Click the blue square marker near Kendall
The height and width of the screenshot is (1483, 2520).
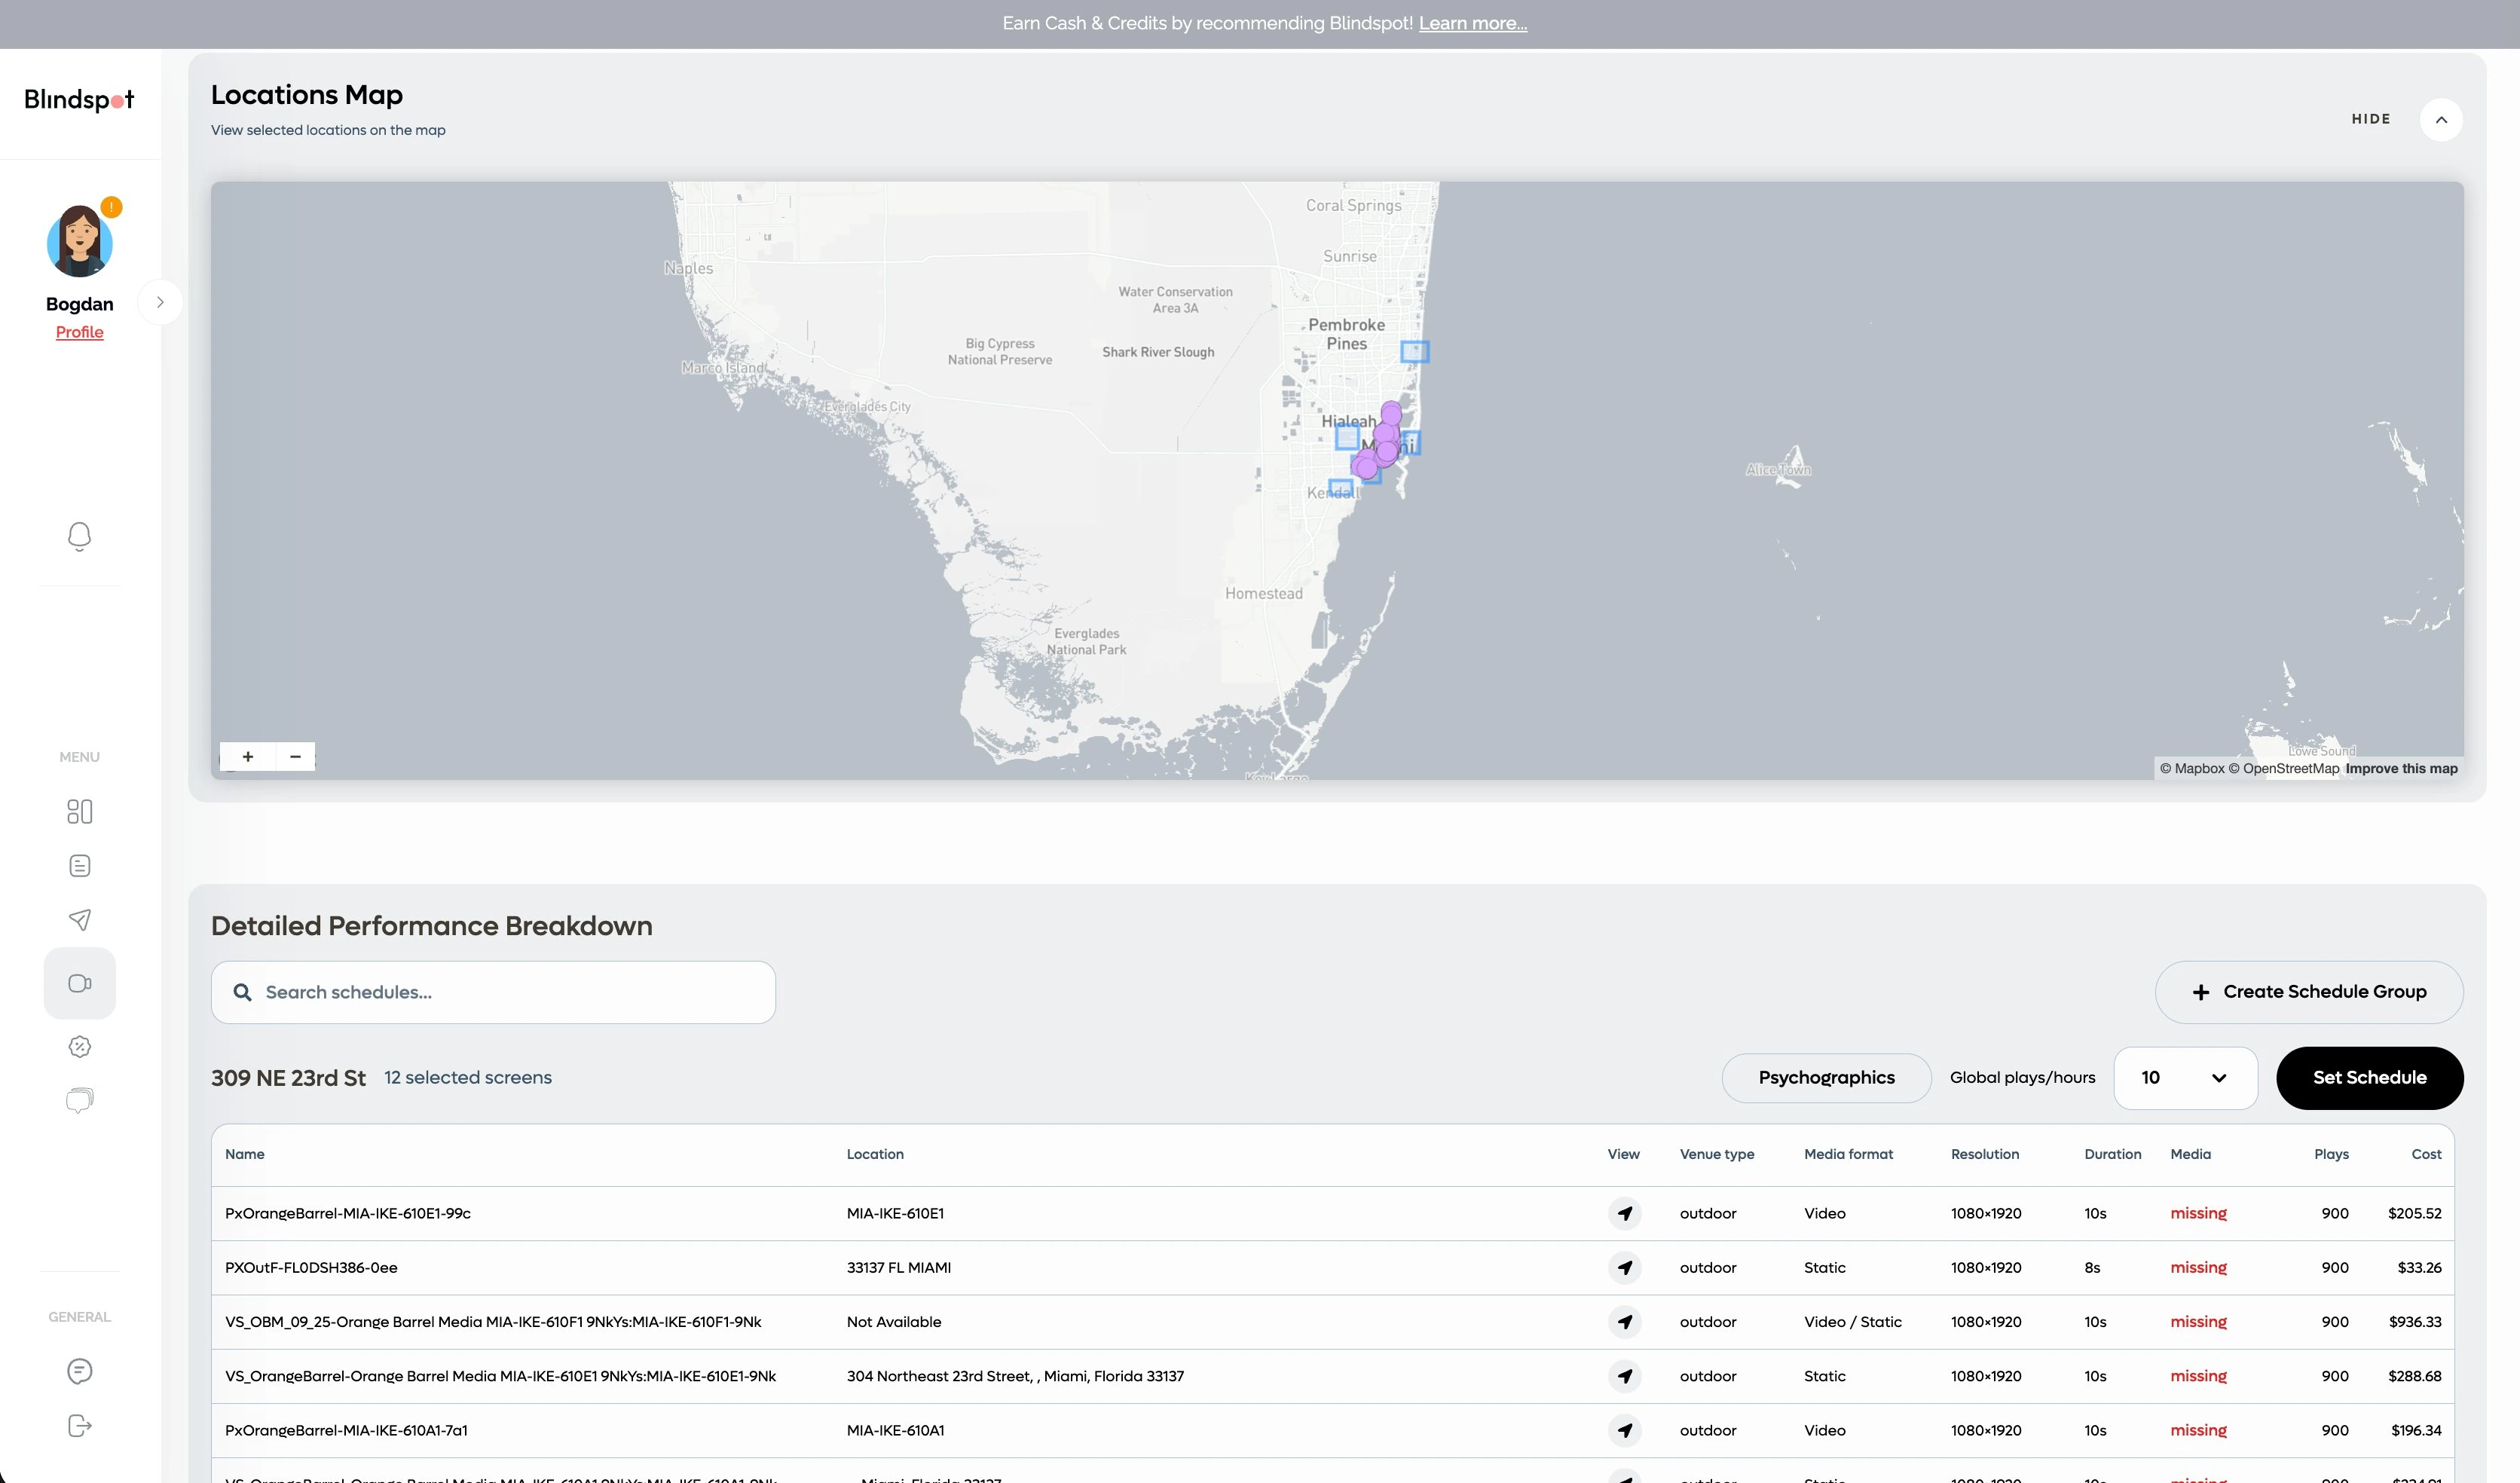pyautogui.click(x=1340, y=488)
